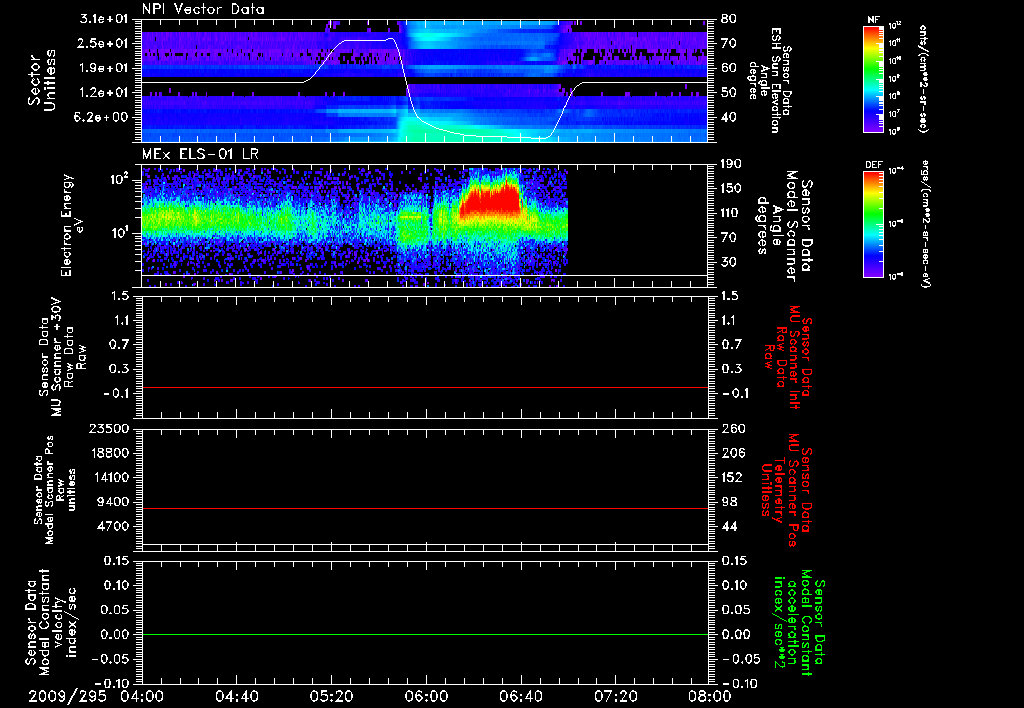
Task: Click the 98 telemetry tick label
Action: (x=728, y=502)
